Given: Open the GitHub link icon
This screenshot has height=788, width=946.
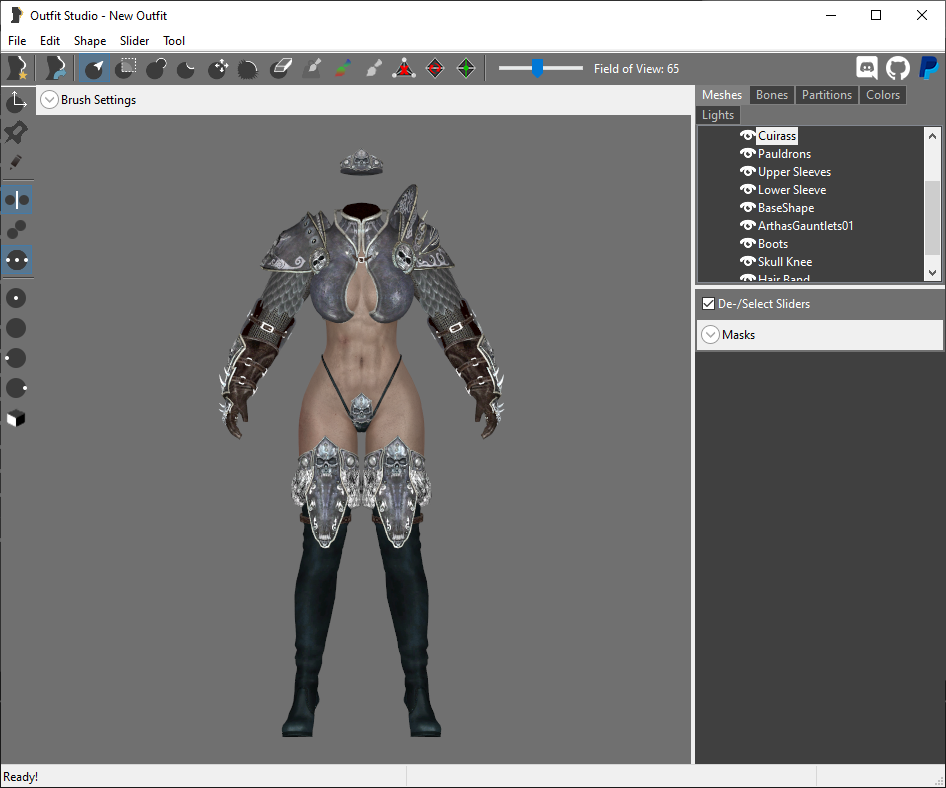Looking at the screenshot, I should click(897, 68).
